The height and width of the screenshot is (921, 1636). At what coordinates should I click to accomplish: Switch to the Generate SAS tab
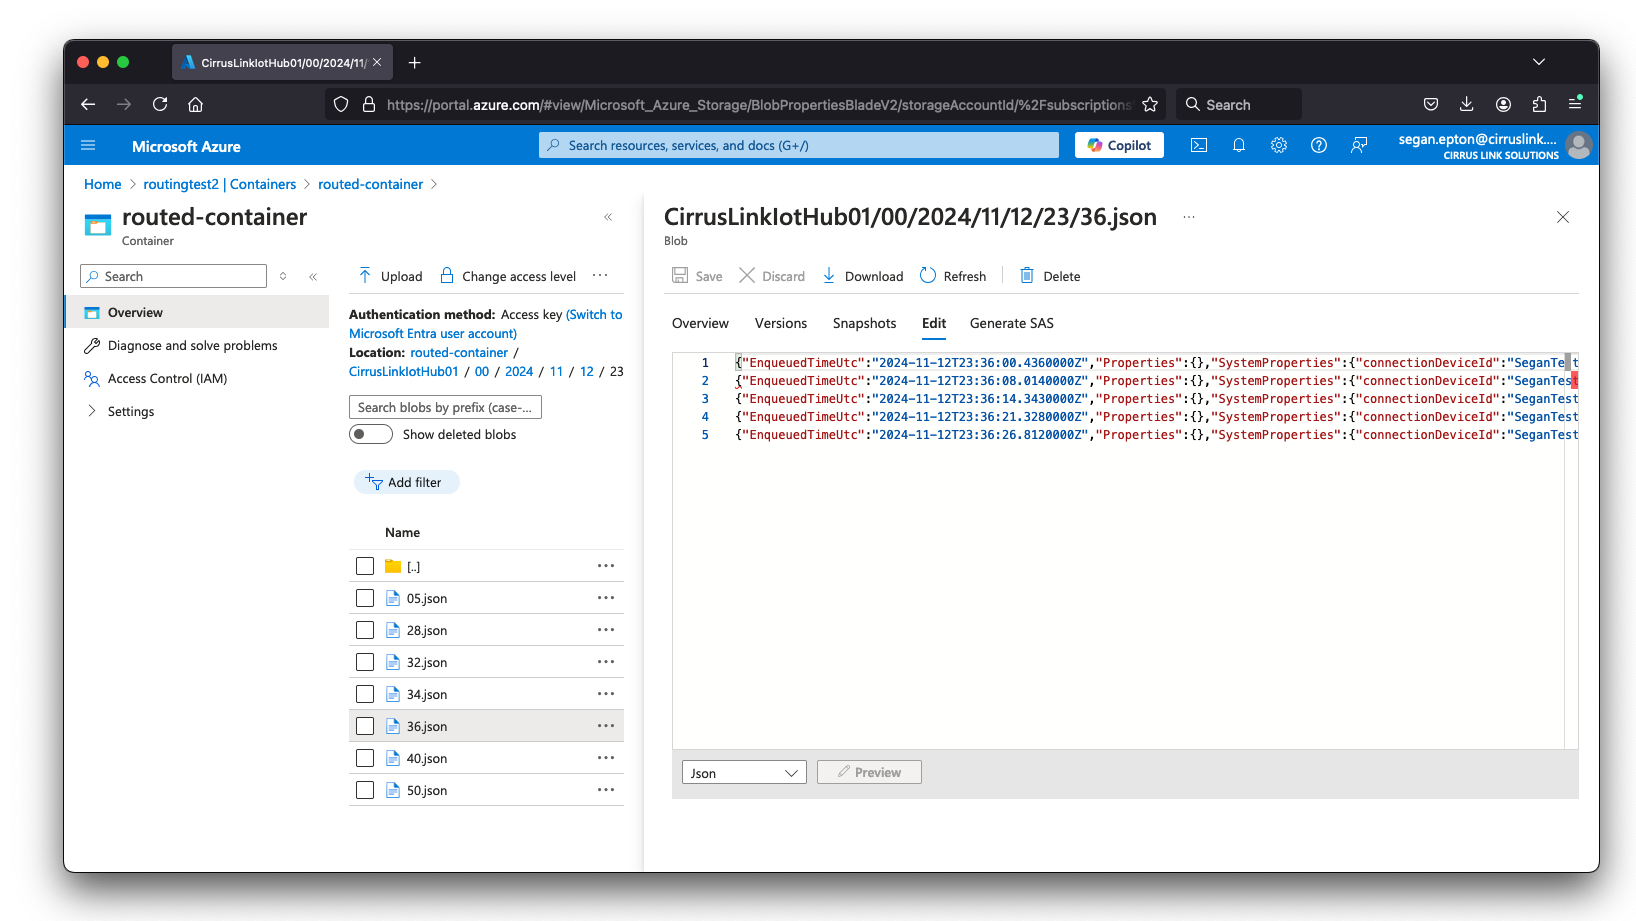(x=1011, y=323)
